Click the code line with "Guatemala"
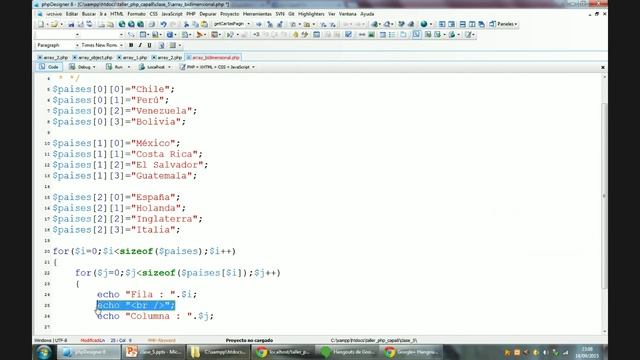 [x=124, y=176]
